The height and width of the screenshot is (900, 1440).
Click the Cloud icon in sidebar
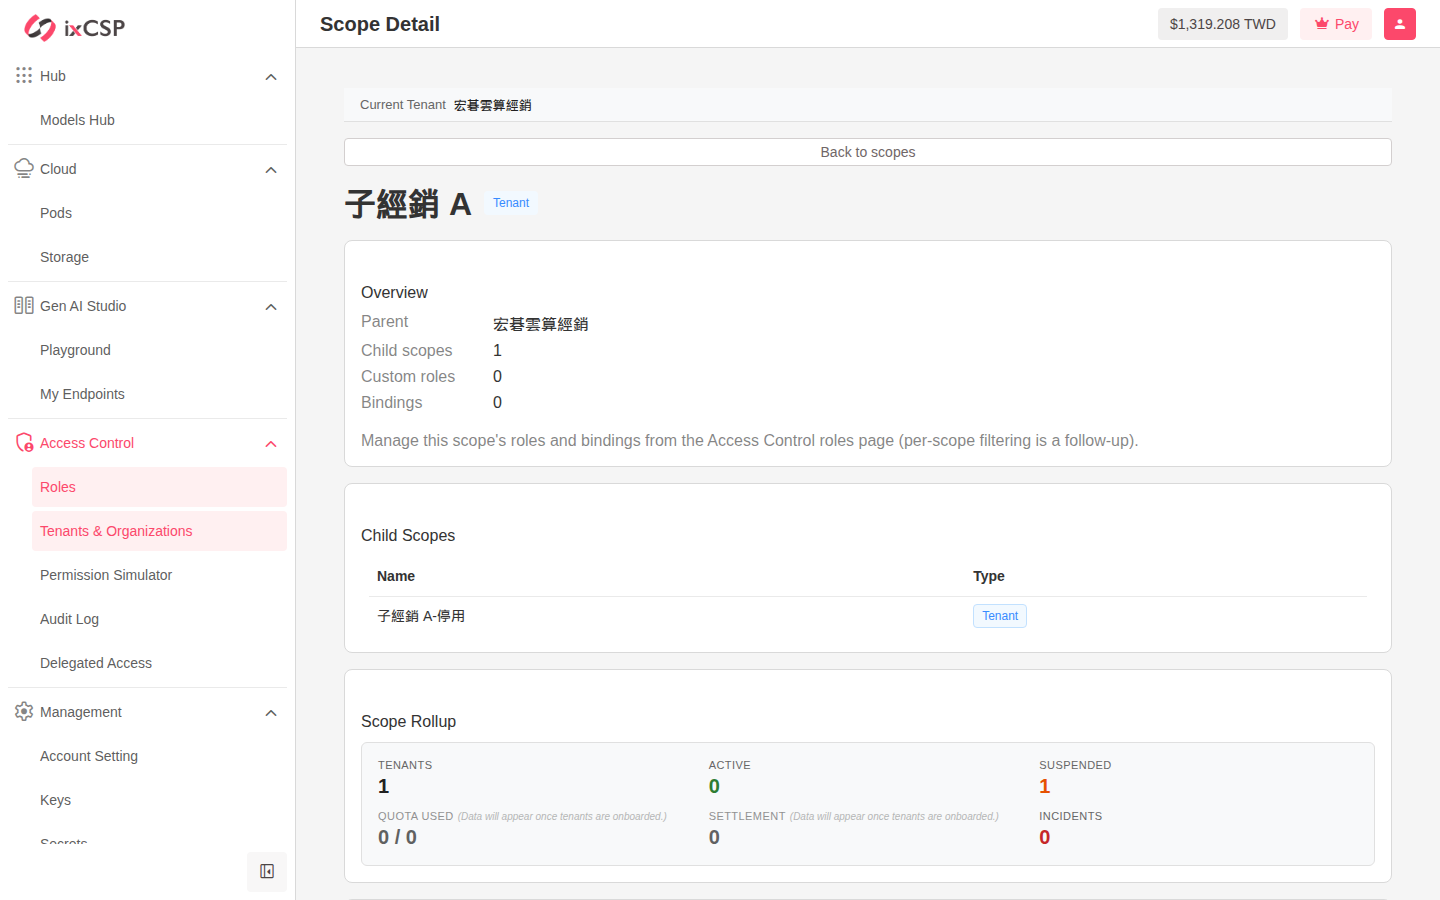[24, 169]
